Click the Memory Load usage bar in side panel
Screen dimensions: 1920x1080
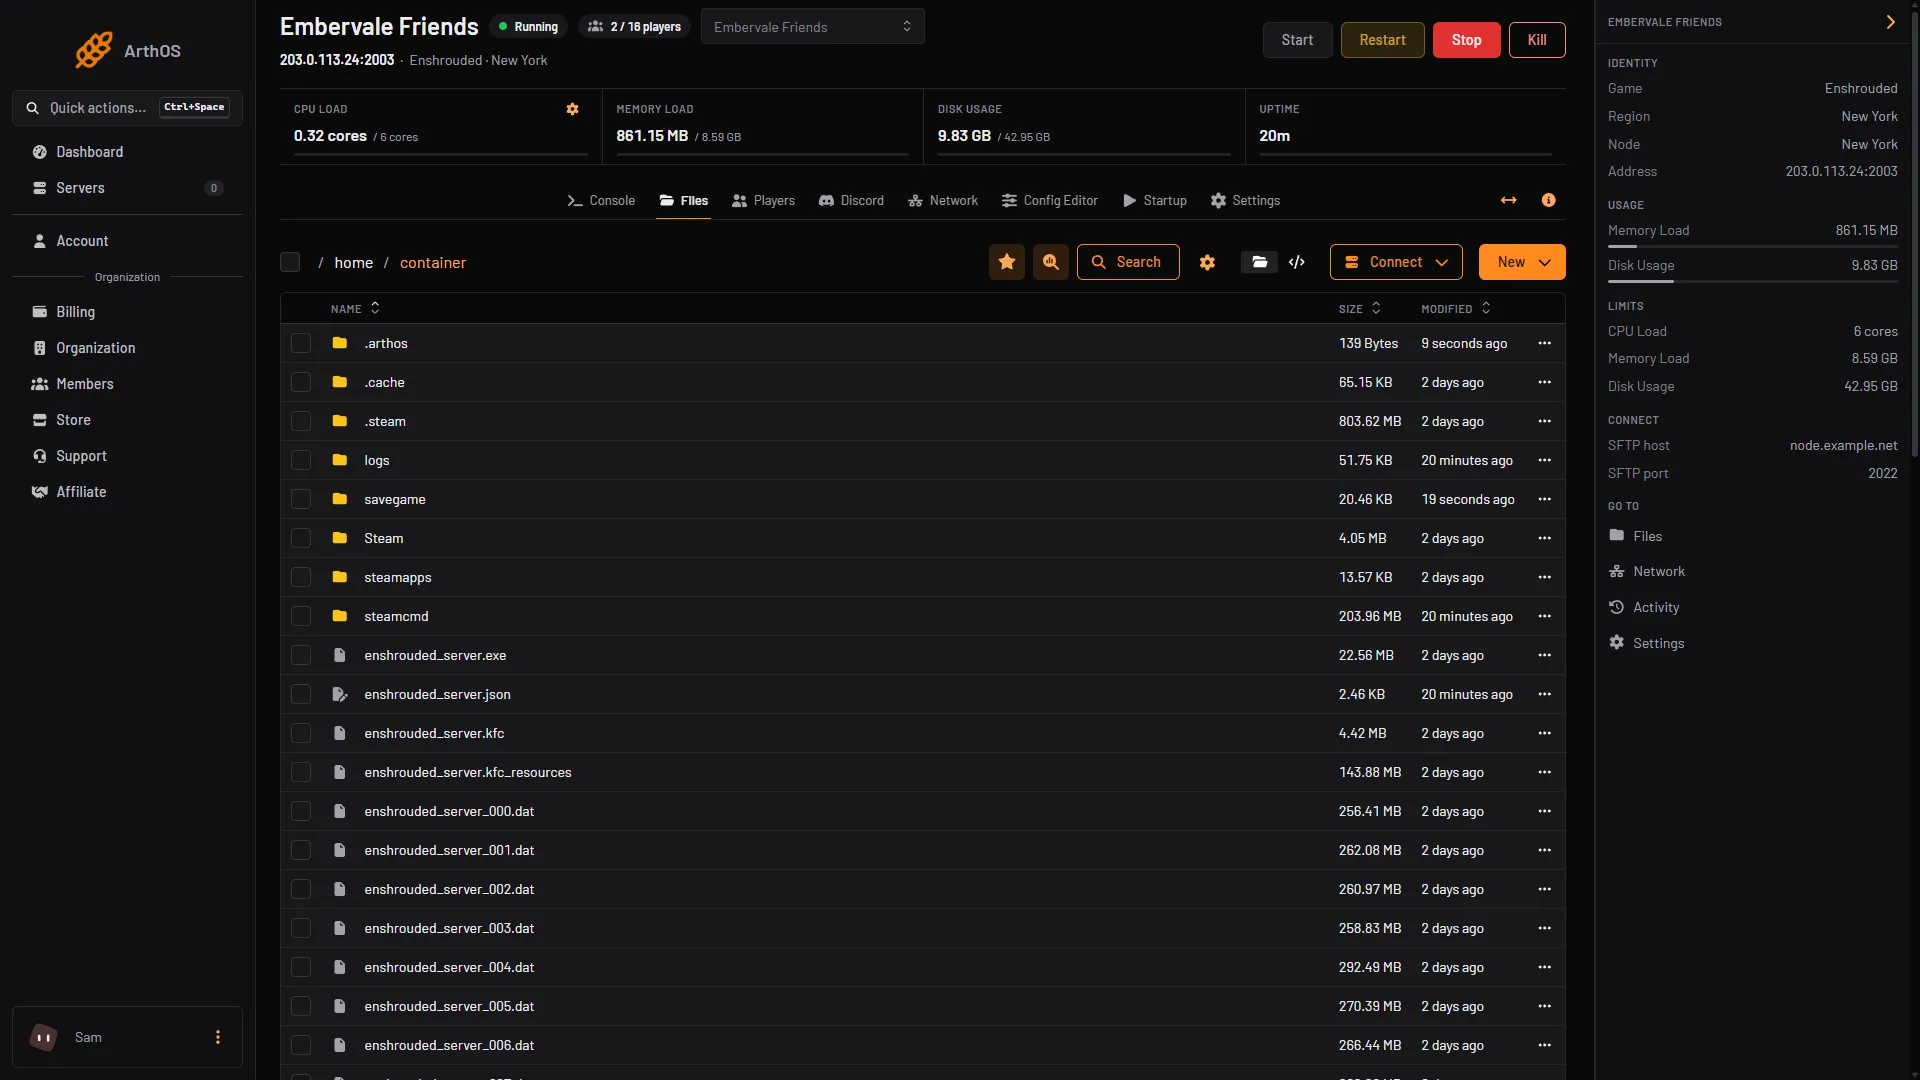[1752, 247]
